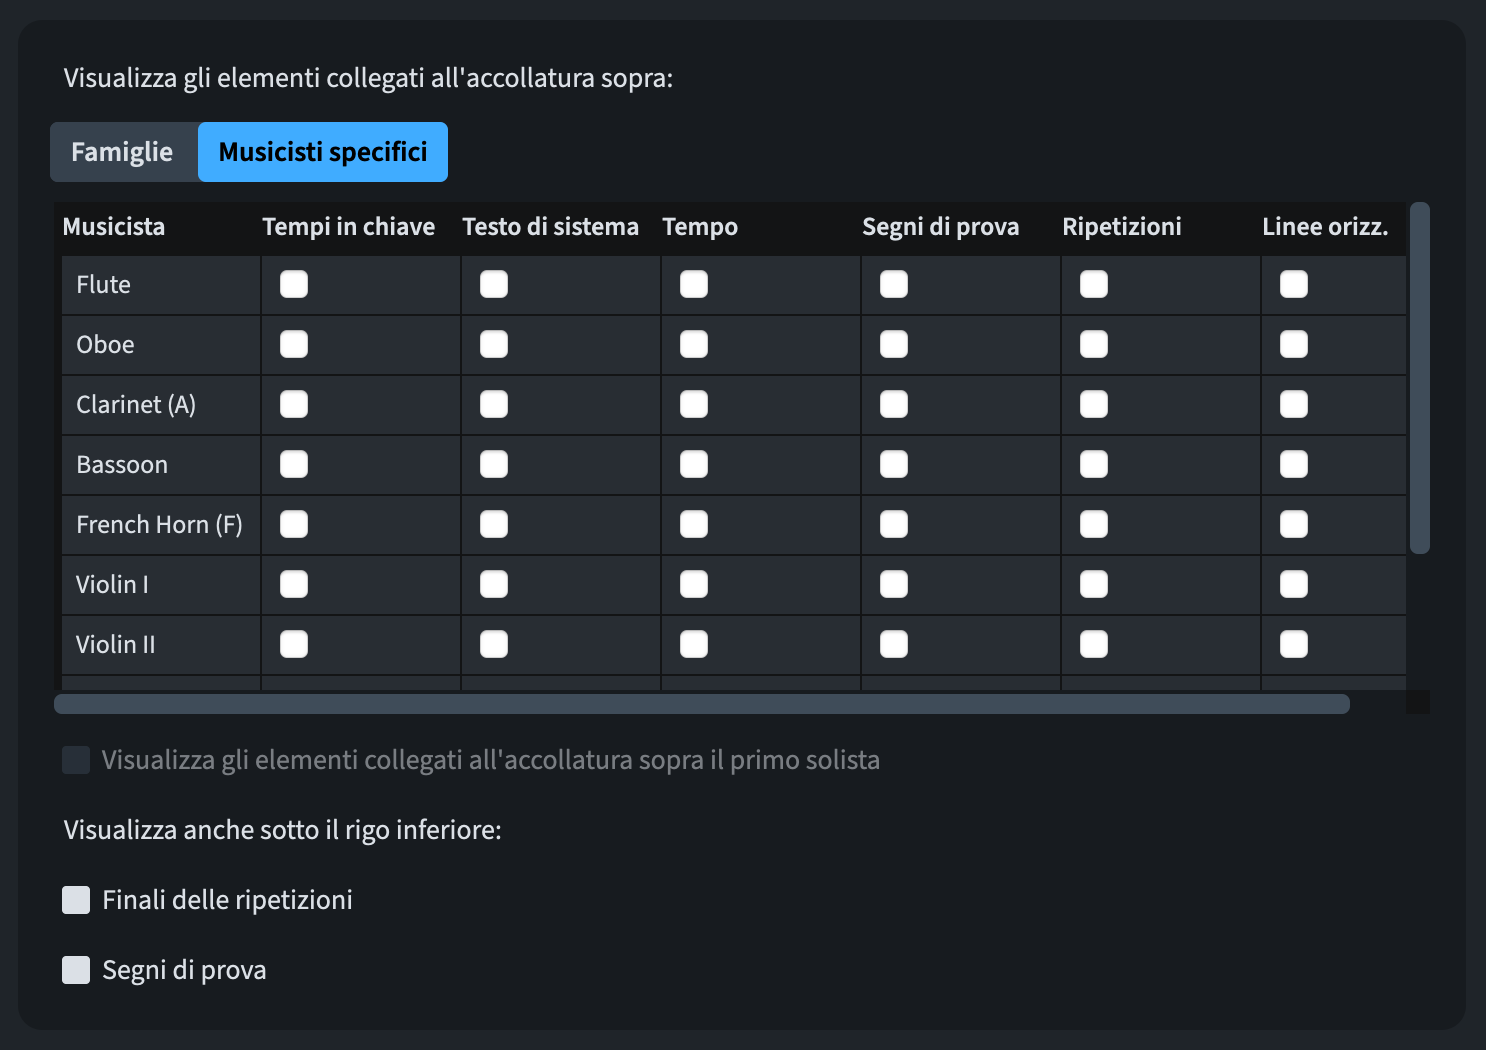This screenshot has width=1486, height=1050.
Task: Tick Linee orizz. for Violin I
Action: click(1294, 585)
